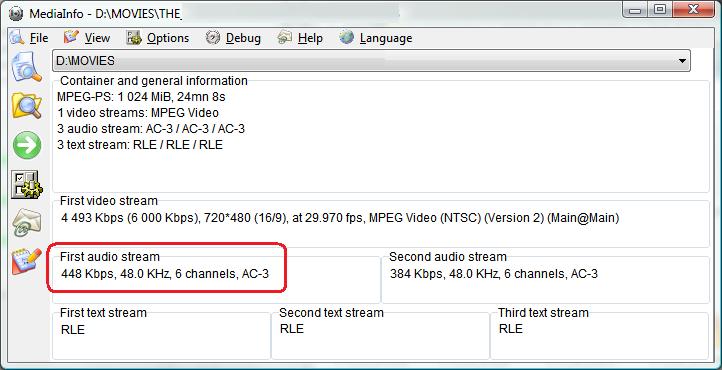This screenshot has height=370, width=722.
Task: Expand the D:\MOVIES file path dropdown arrow
Action: coord(682,61)
